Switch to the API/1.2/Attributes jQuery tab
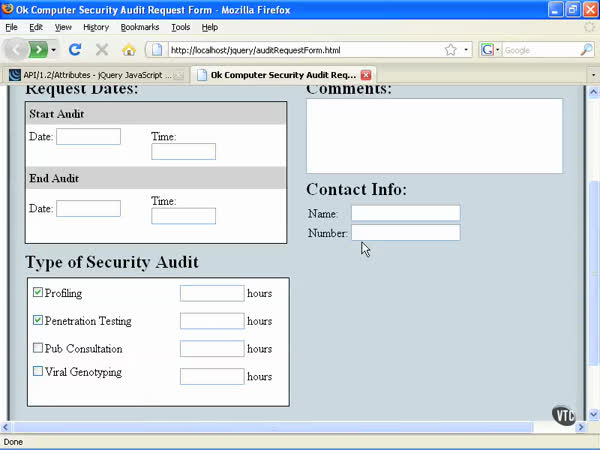The image size is (600, 450). click(95, 75)
